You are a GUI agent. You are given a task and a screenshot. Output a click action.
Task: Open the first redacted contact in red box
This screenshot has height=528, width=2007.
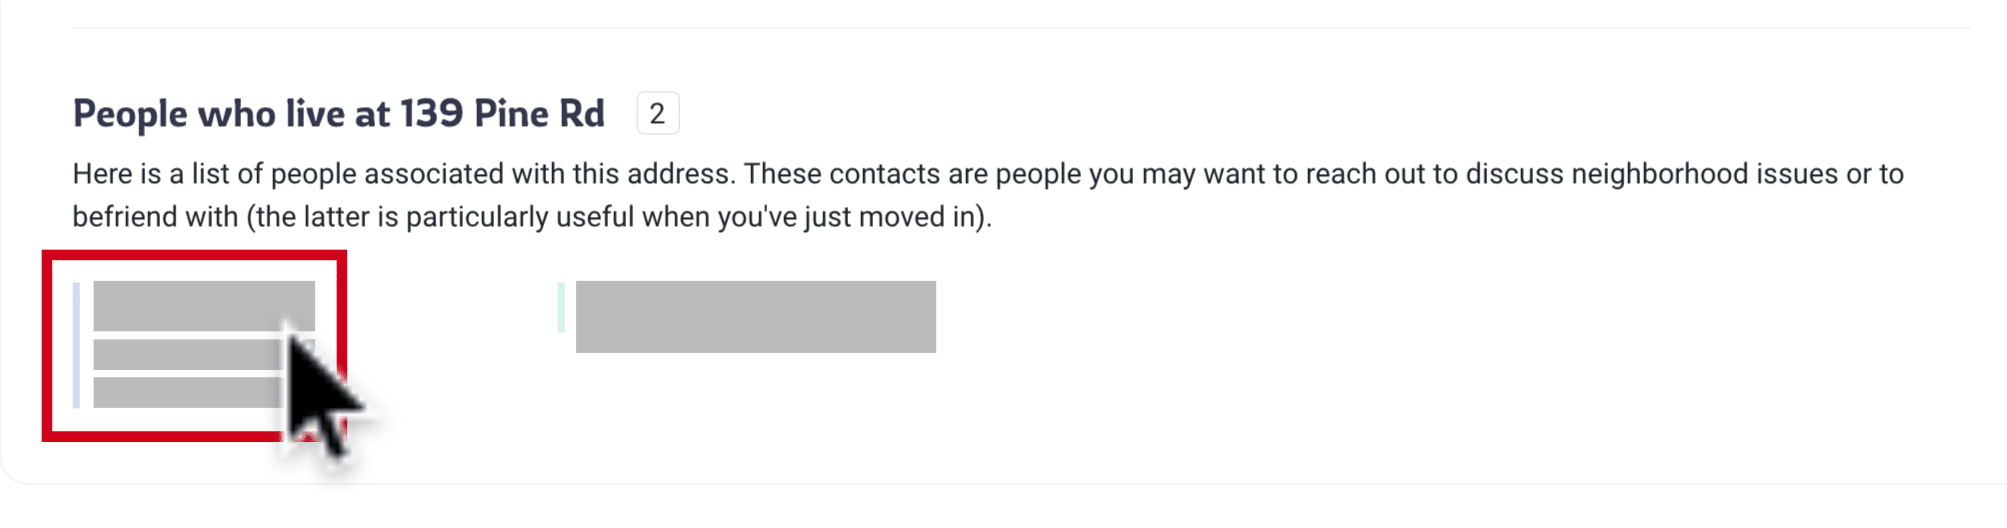tap(194, 345)
